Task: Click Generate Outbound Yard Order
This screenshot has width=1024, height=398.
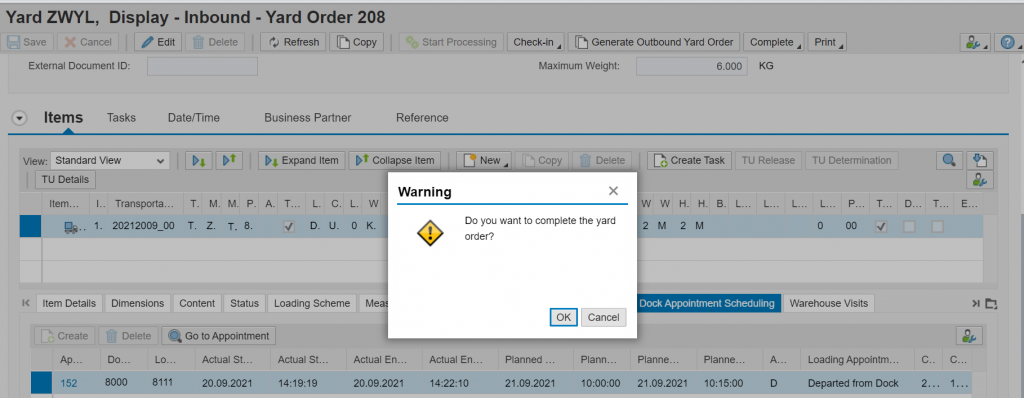Action: pos(654,42)
